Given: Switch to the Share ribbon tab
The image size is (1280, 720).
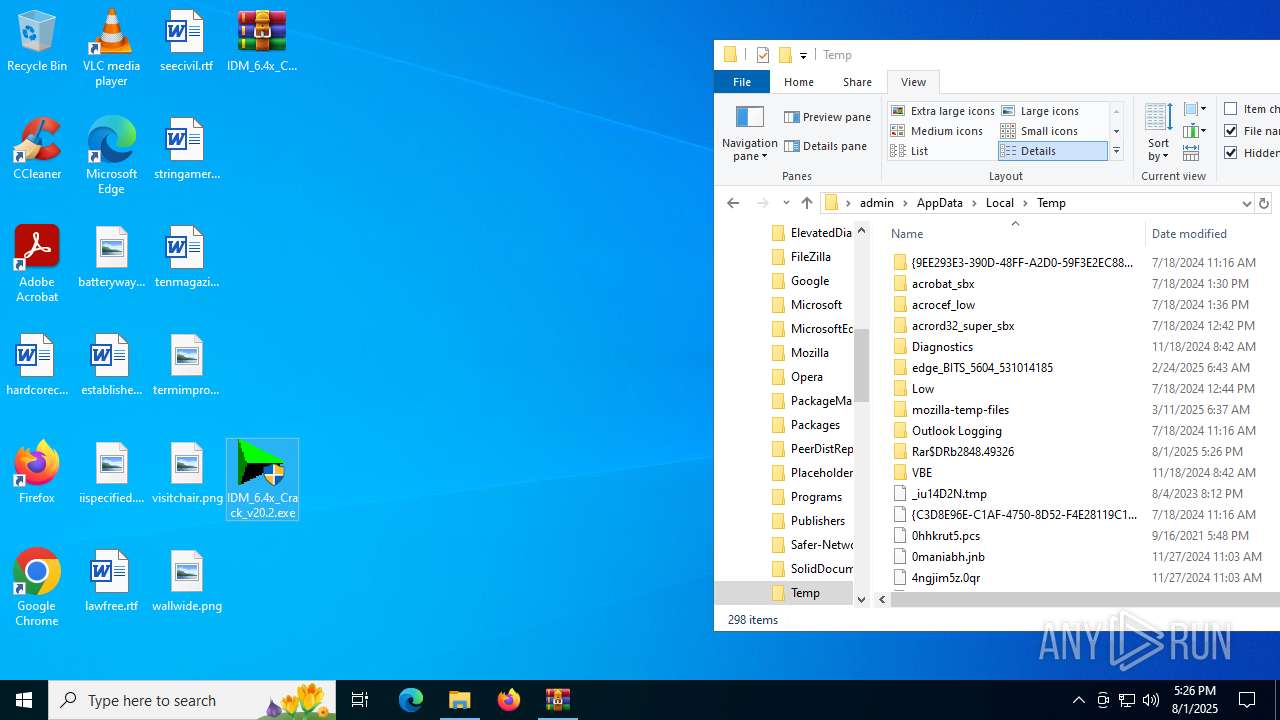Looking at the screenshot, I should pyautogui.click(x=857, y=82).
